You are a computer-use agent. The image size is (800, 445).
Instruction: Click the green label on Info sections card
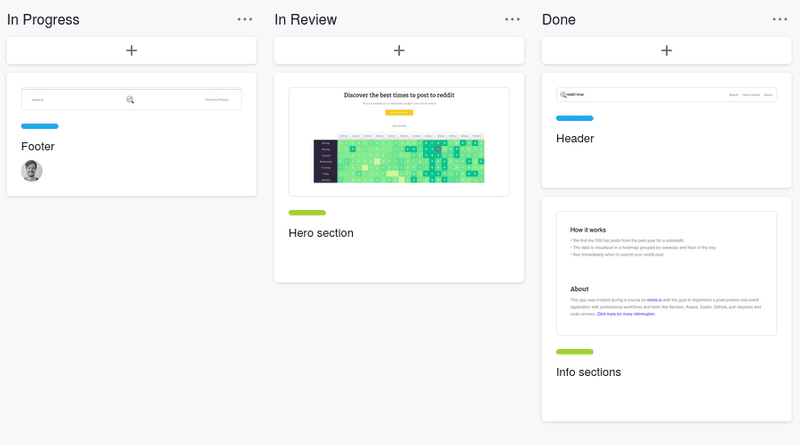[x=574, y=351]
